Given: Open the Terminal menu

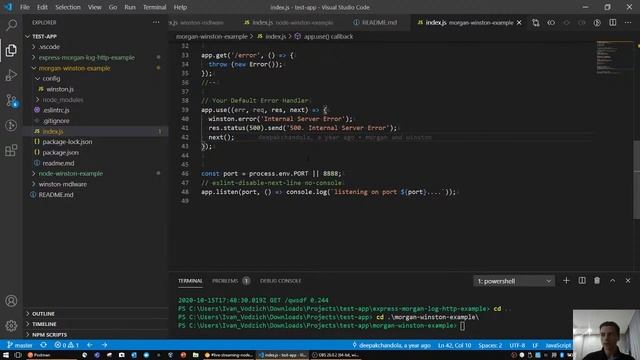Looking at the screenshot, I should [x=154, y=7].
